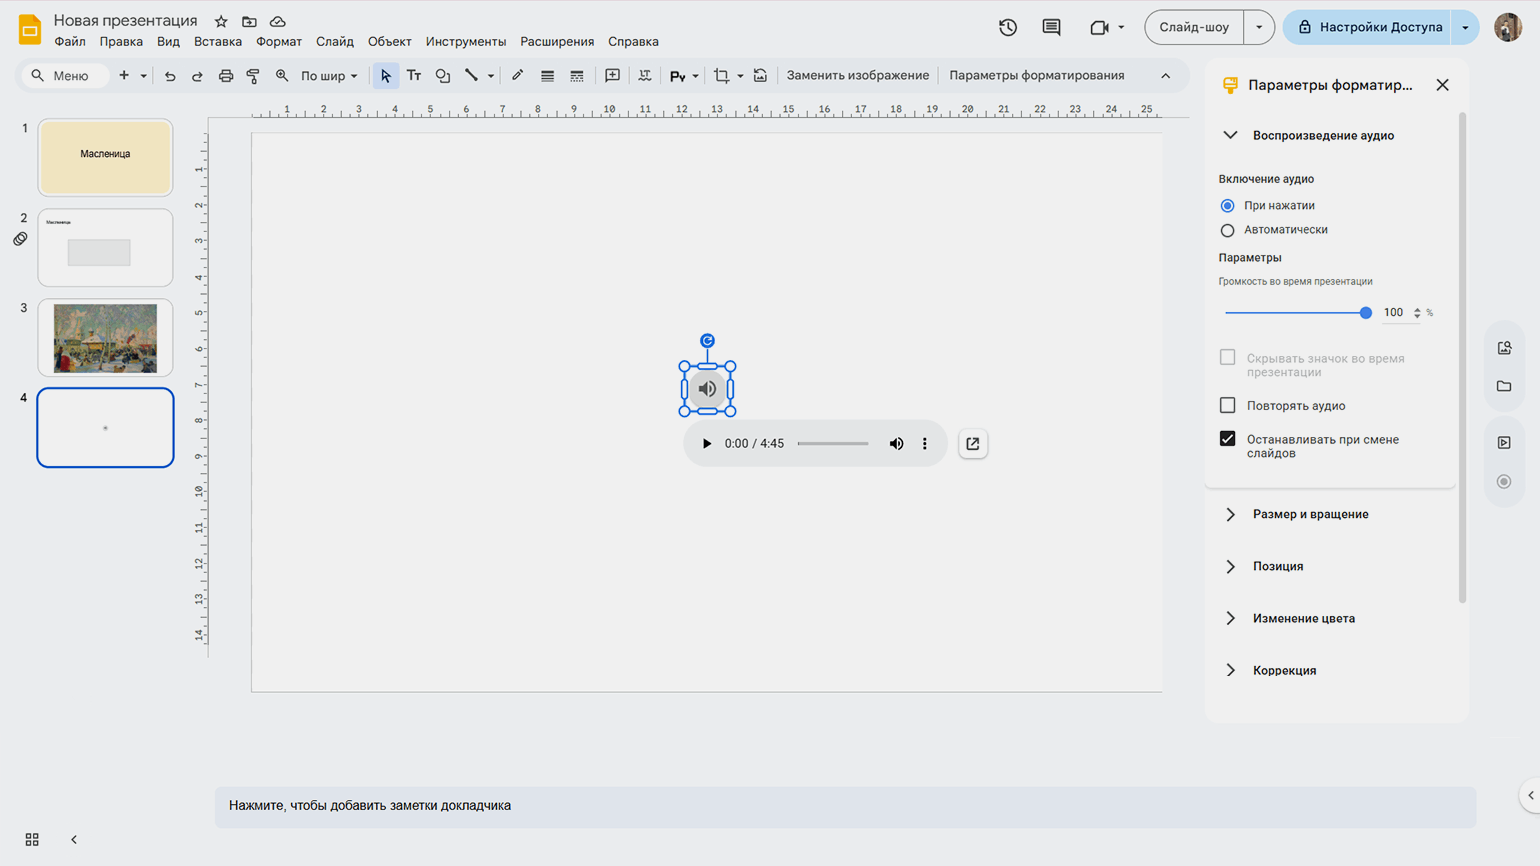Click the 'Слайд-шоу' button
The height and width of the screenshot is (866, 1540).
[1194, 27]
